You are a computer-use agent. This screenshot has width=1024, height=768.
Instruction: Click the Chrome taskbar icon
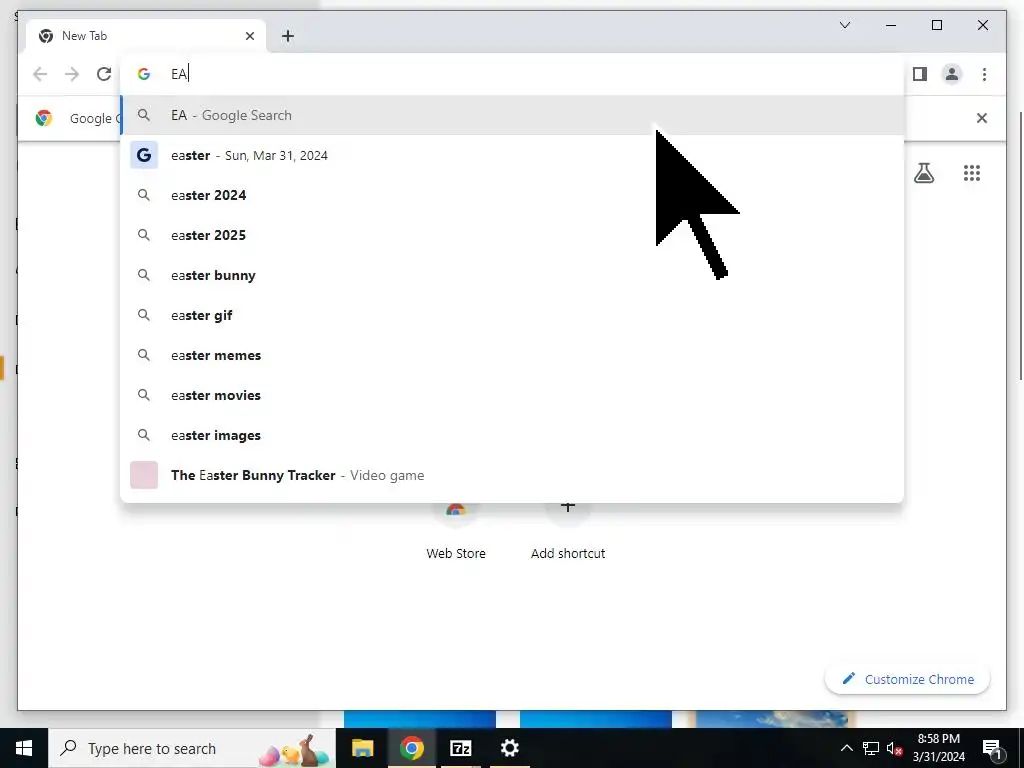click(x=411, y=748)
